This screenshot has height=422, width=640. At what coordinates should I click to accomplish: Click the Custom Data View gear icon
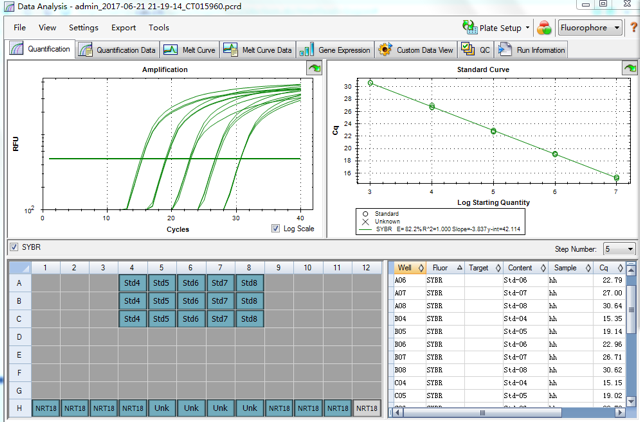tap(385, 50)
